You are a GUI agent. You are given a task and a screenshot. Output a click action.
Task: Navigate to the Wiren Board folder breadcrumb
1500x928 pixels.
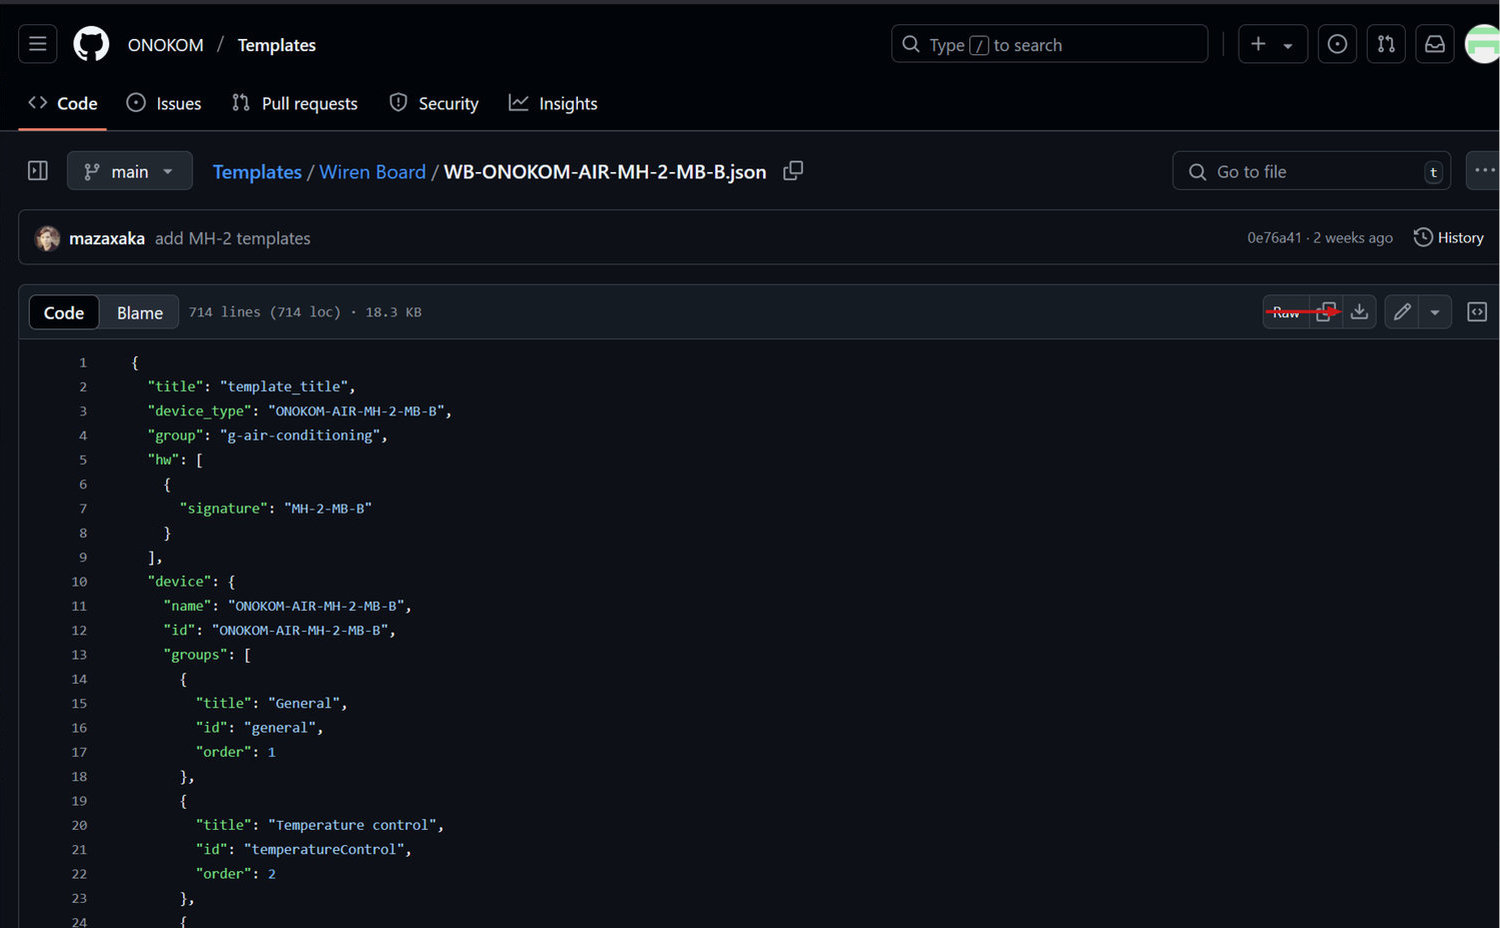373,172
